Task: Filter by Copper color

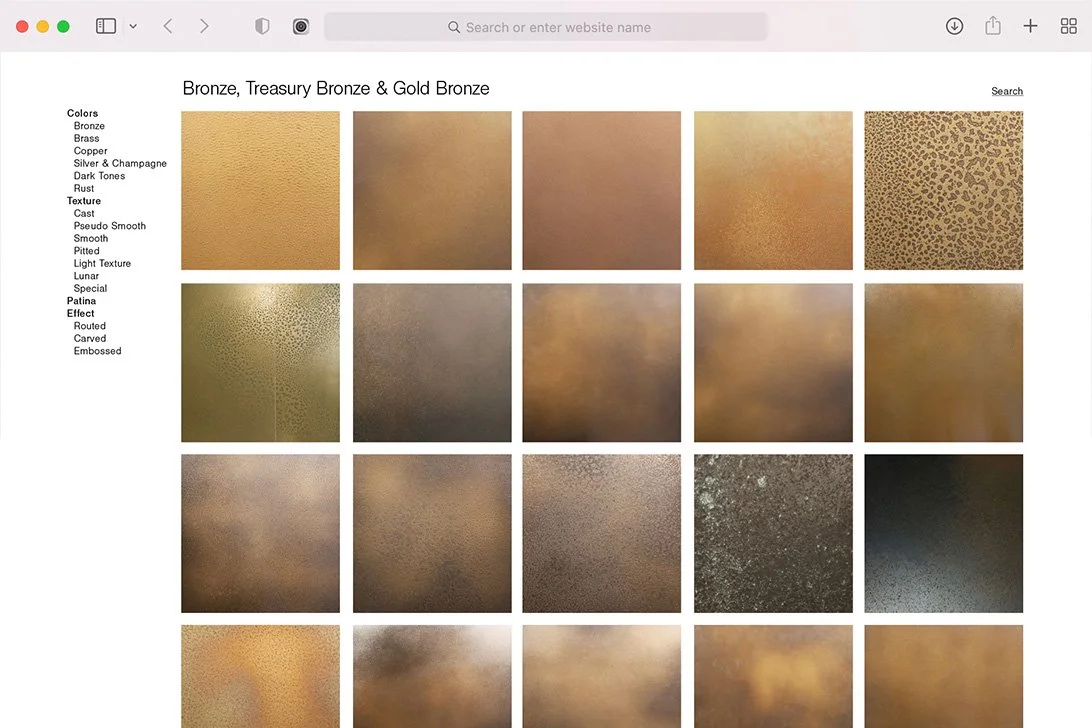Action: [91, 150]
